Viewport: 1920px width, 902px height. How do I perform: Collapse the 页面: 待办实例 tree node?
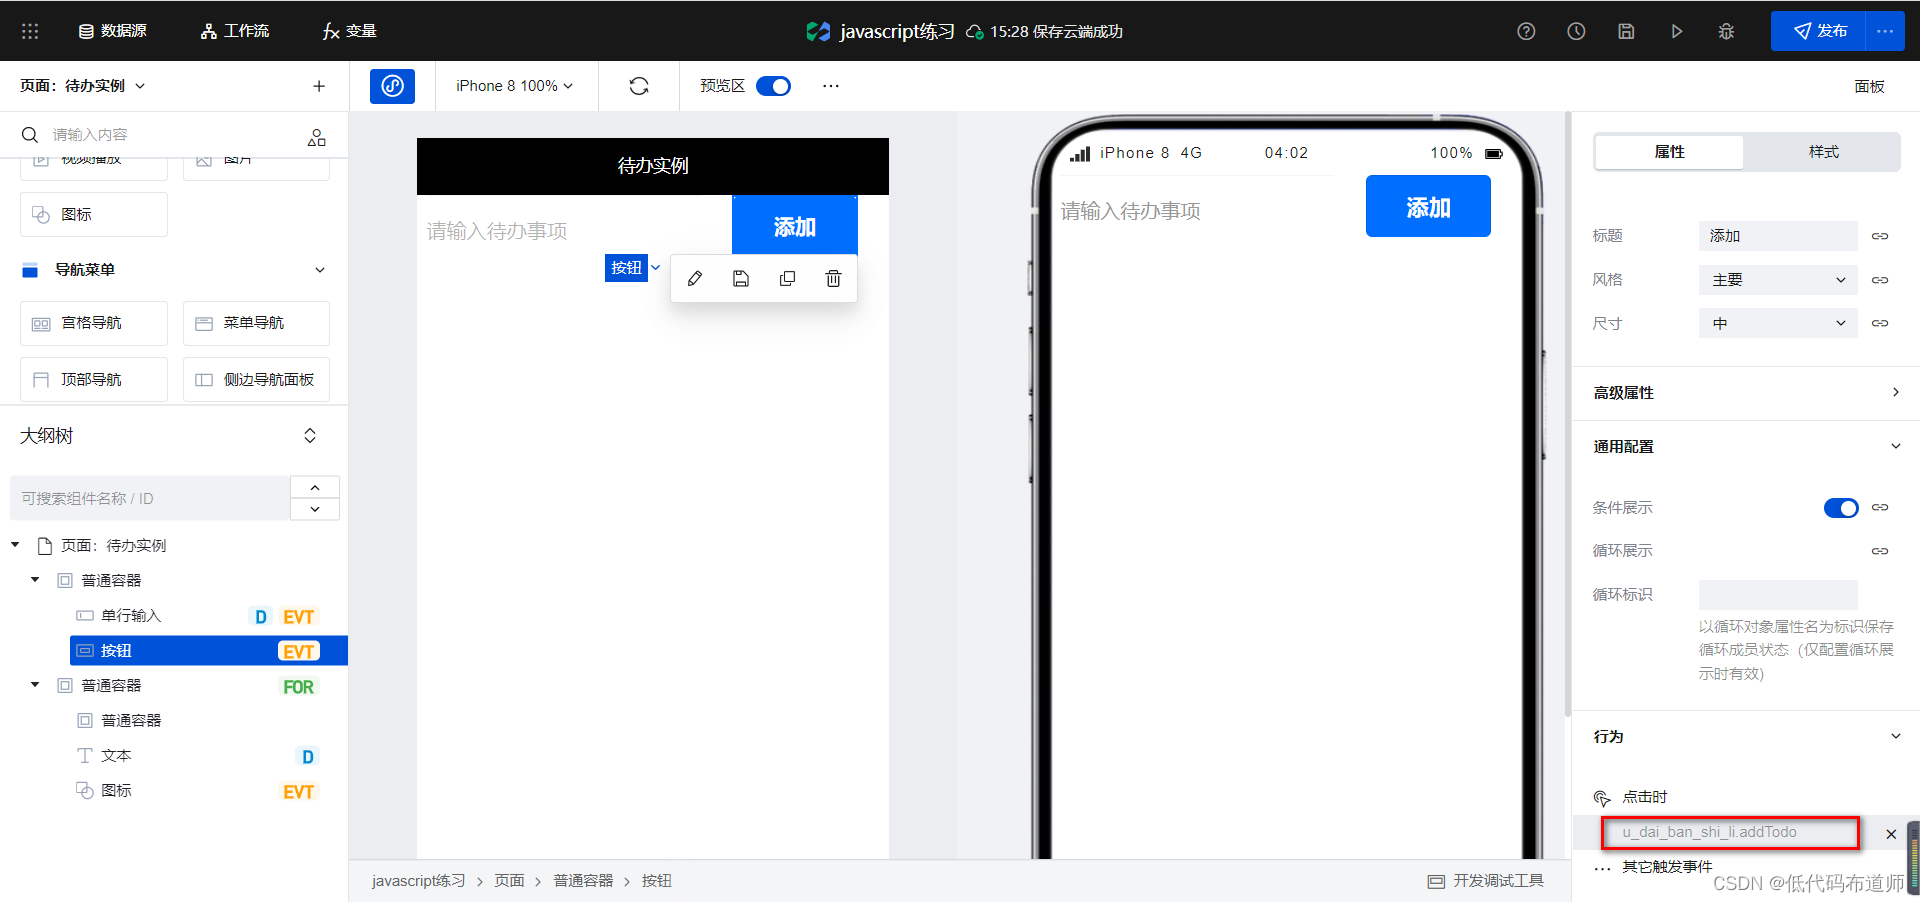point(15,545)
